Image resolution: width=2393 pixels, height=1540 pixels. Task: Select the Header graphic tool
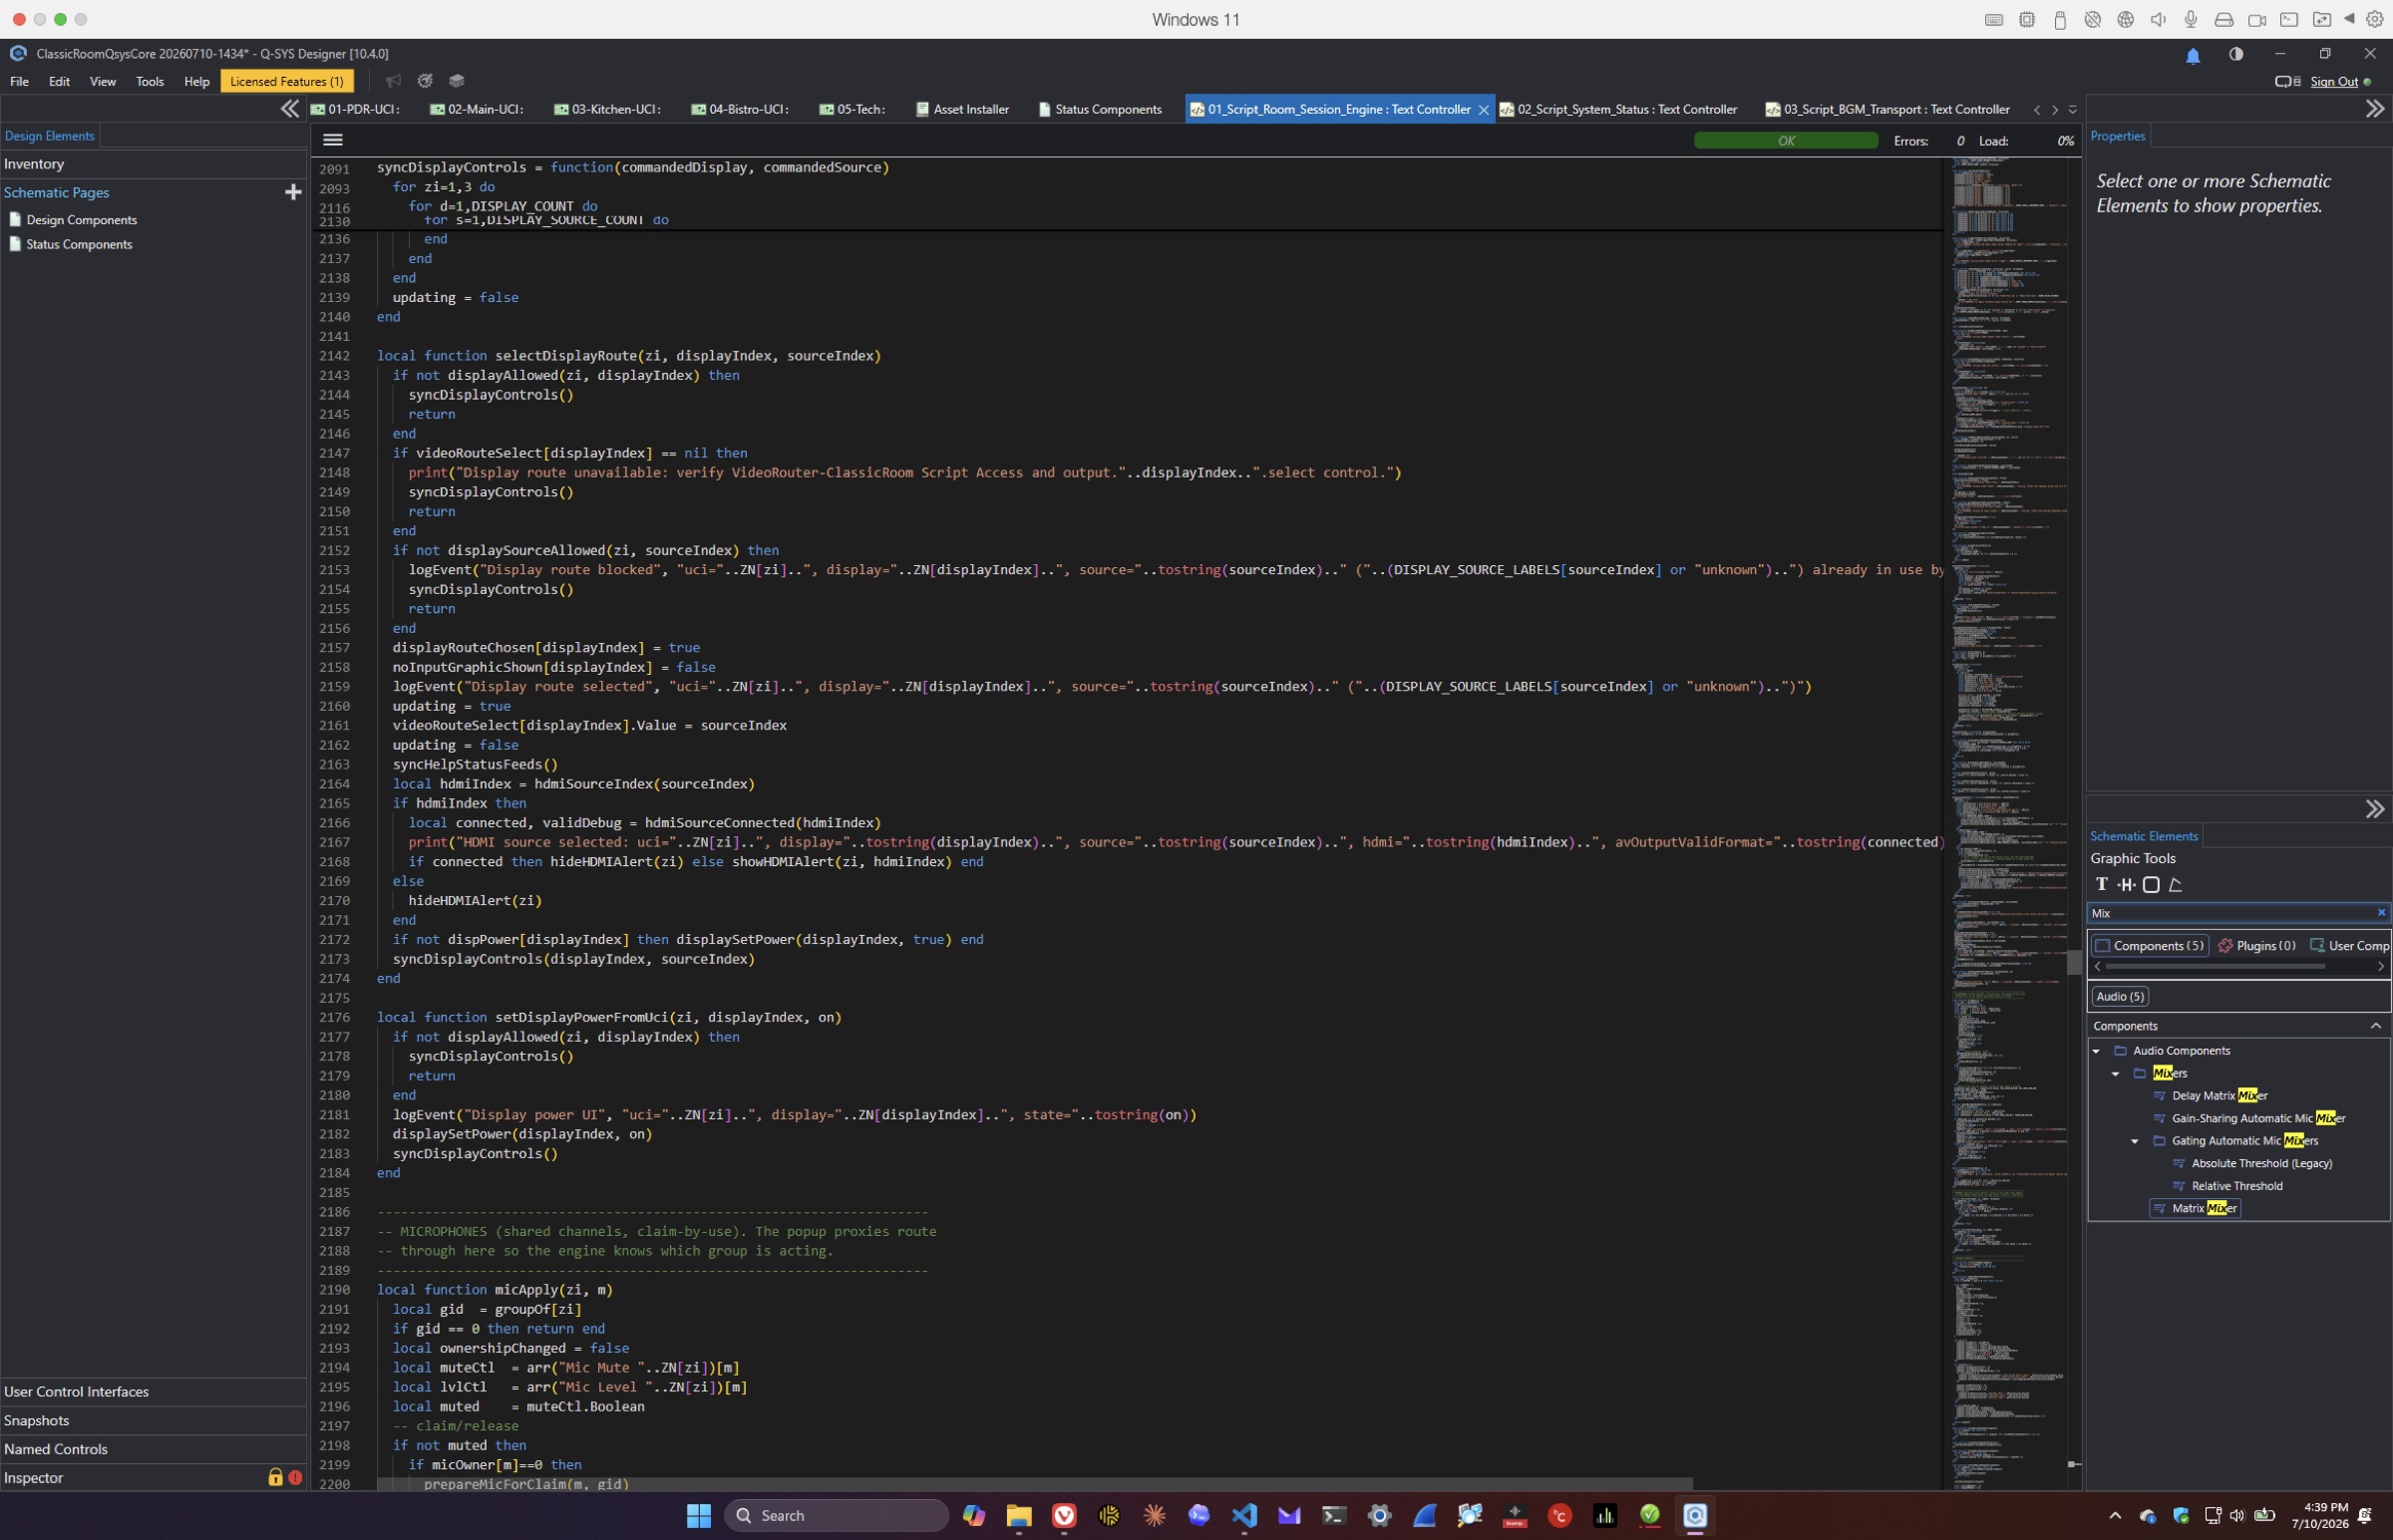pos(2126,884)
